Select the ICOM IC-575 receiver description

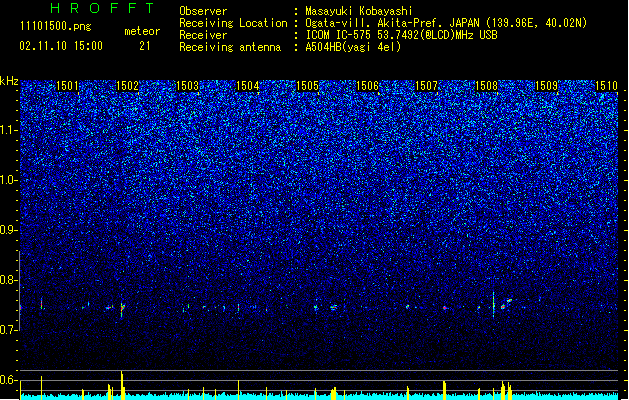402,35
